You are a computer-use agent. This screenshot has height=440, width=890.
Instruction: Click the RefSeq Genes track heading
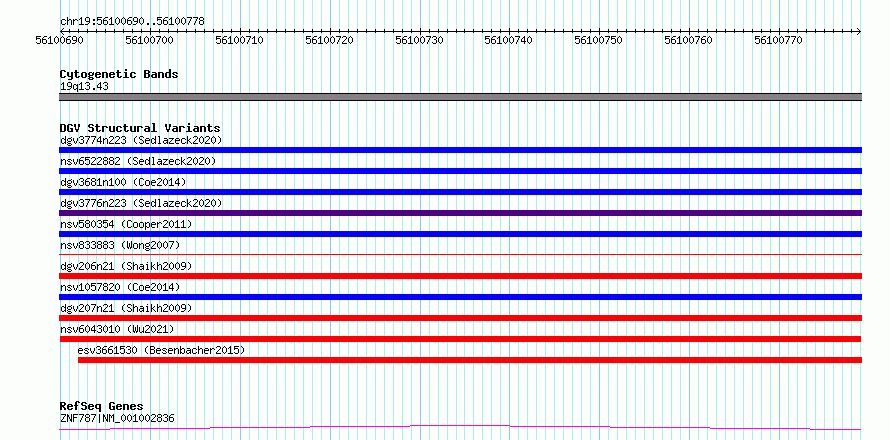(102, 406)
